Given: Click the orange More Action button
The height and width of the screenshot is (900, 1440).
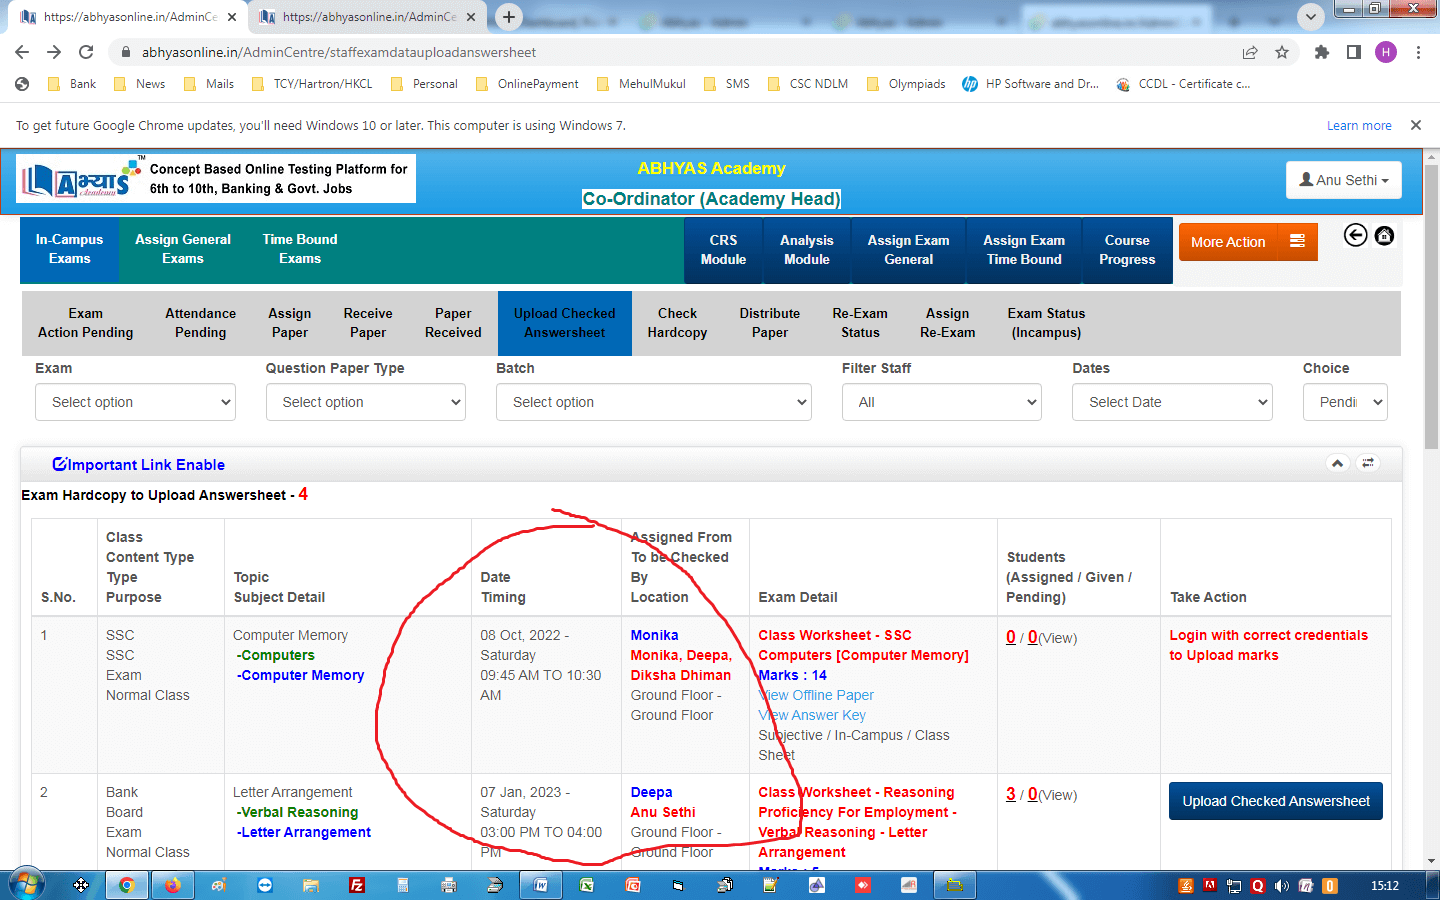Looking at the screenshot, I should click(1247, 242).
